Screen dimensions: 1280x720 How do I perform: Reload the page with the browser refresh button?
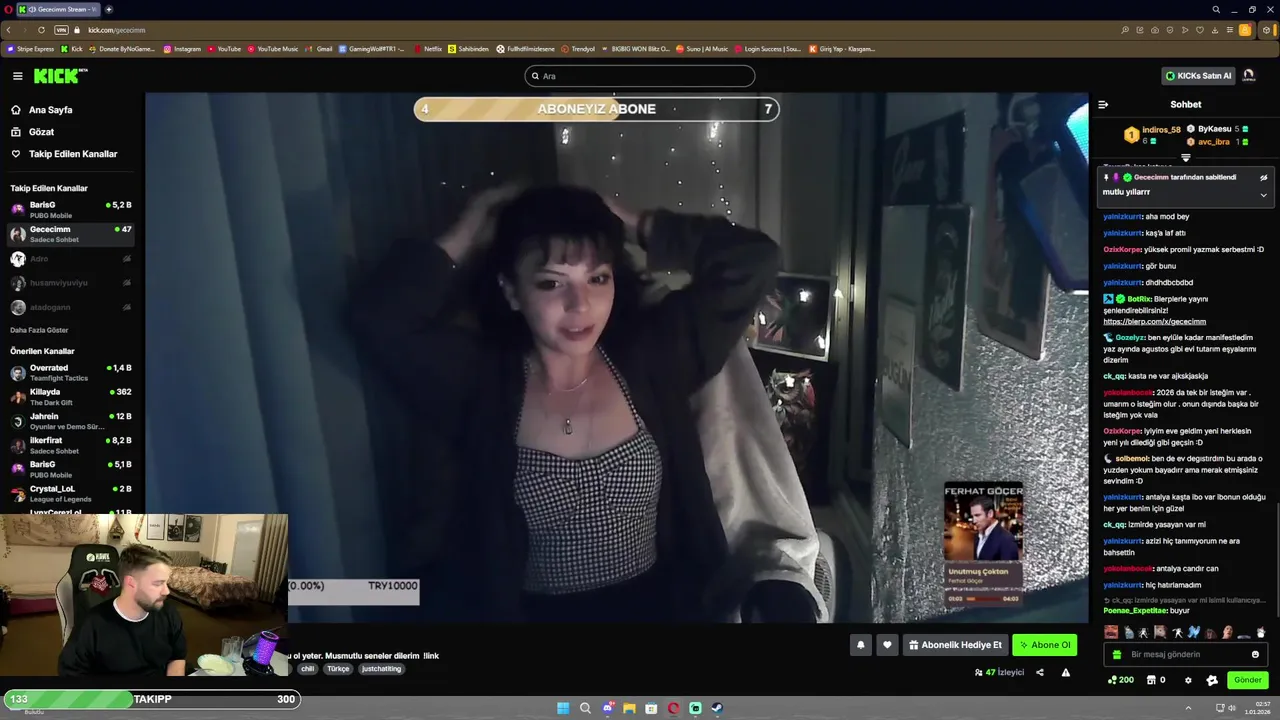tap(41, 30)
